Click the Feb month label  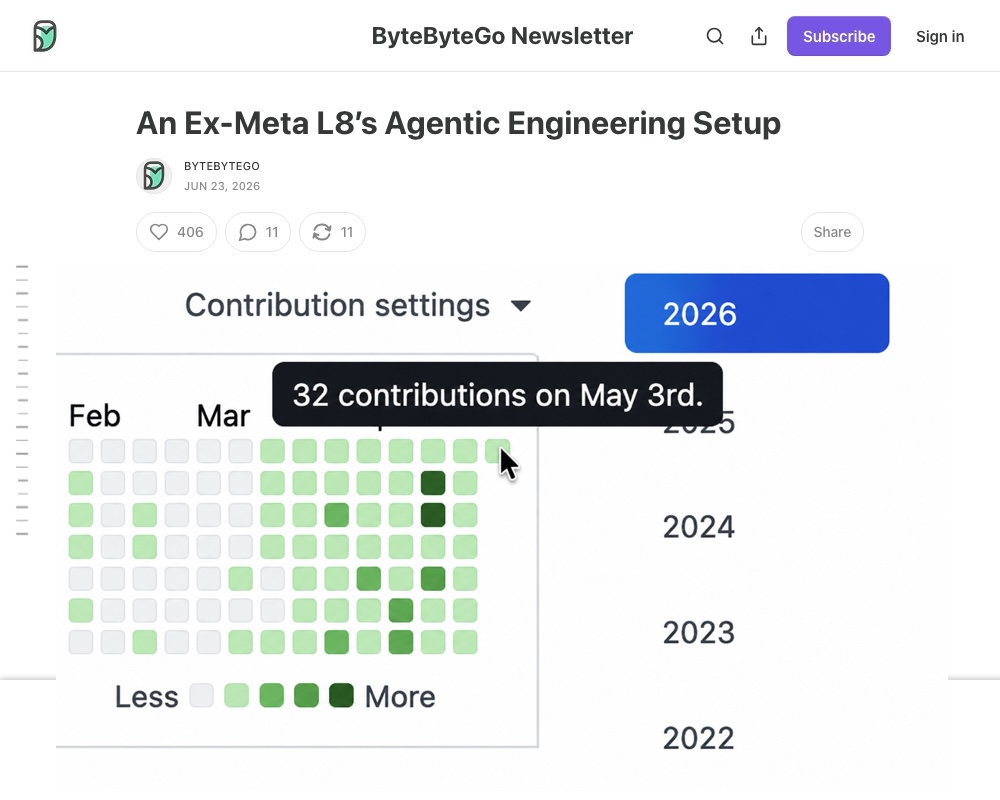coord(94,416)
